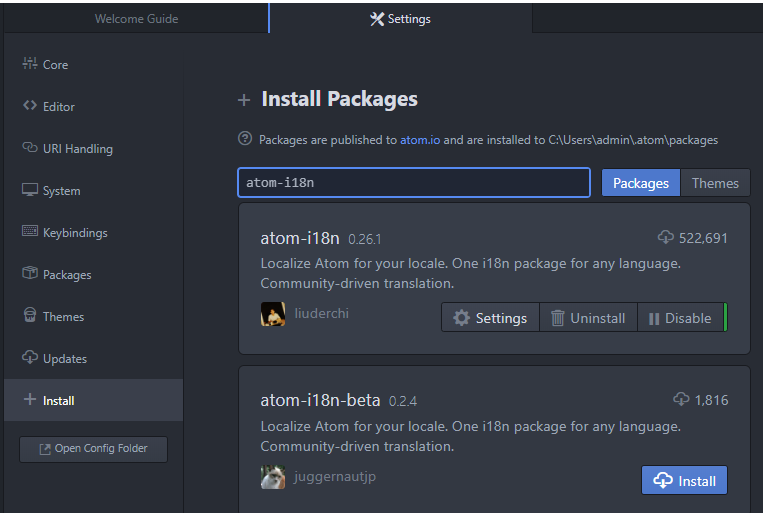Viewport: 763px width, 513px height.
Task: Open the Editor settings panel
Action: 93,106
